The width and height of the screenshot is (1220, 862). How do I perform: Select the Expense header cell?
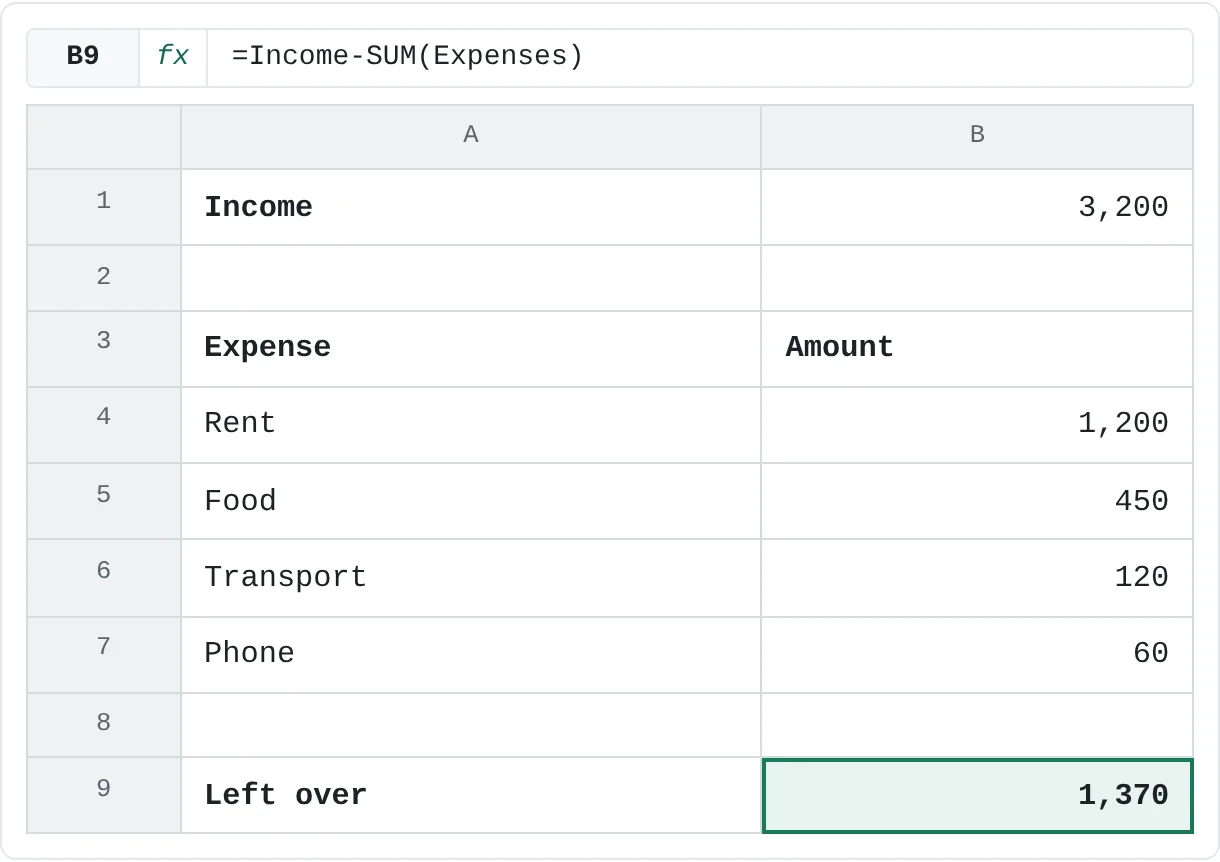coord(471,349)
